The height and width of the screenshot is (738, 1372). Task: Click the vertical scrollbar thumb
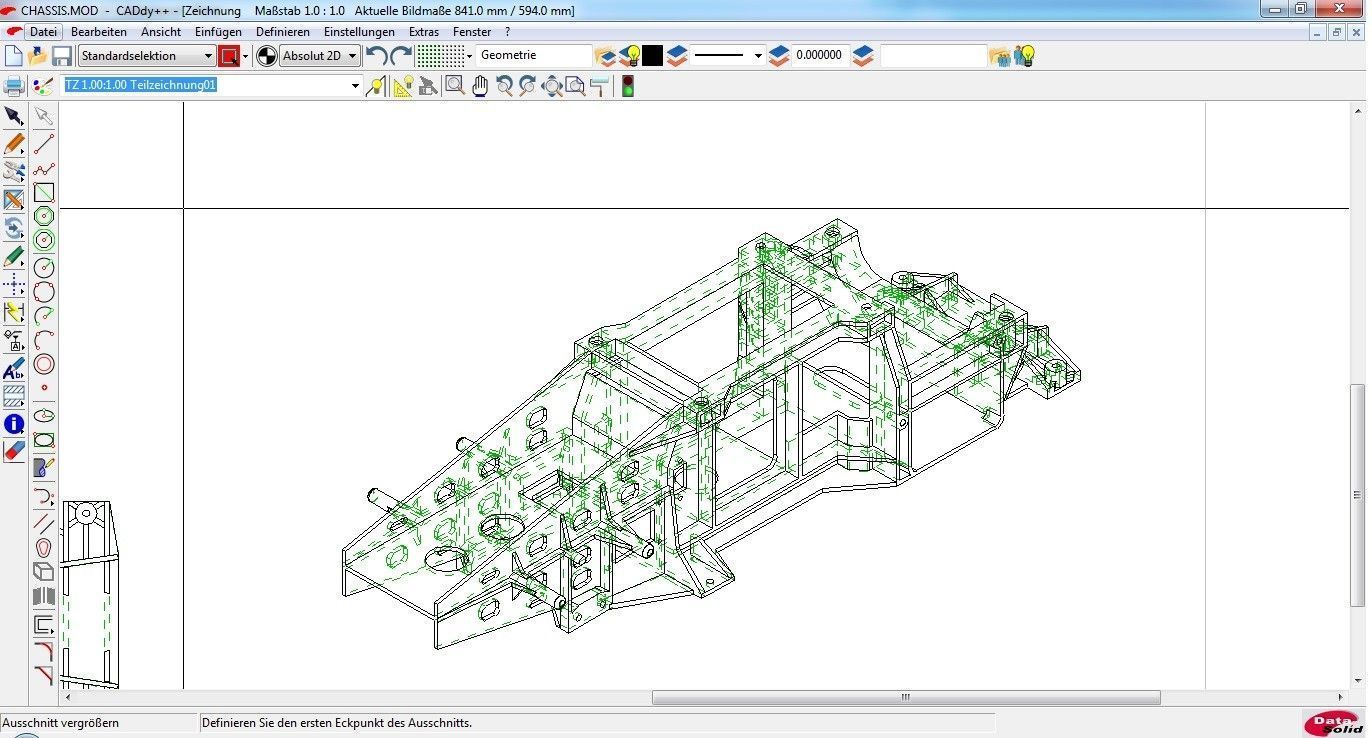tap(1357, 495)
